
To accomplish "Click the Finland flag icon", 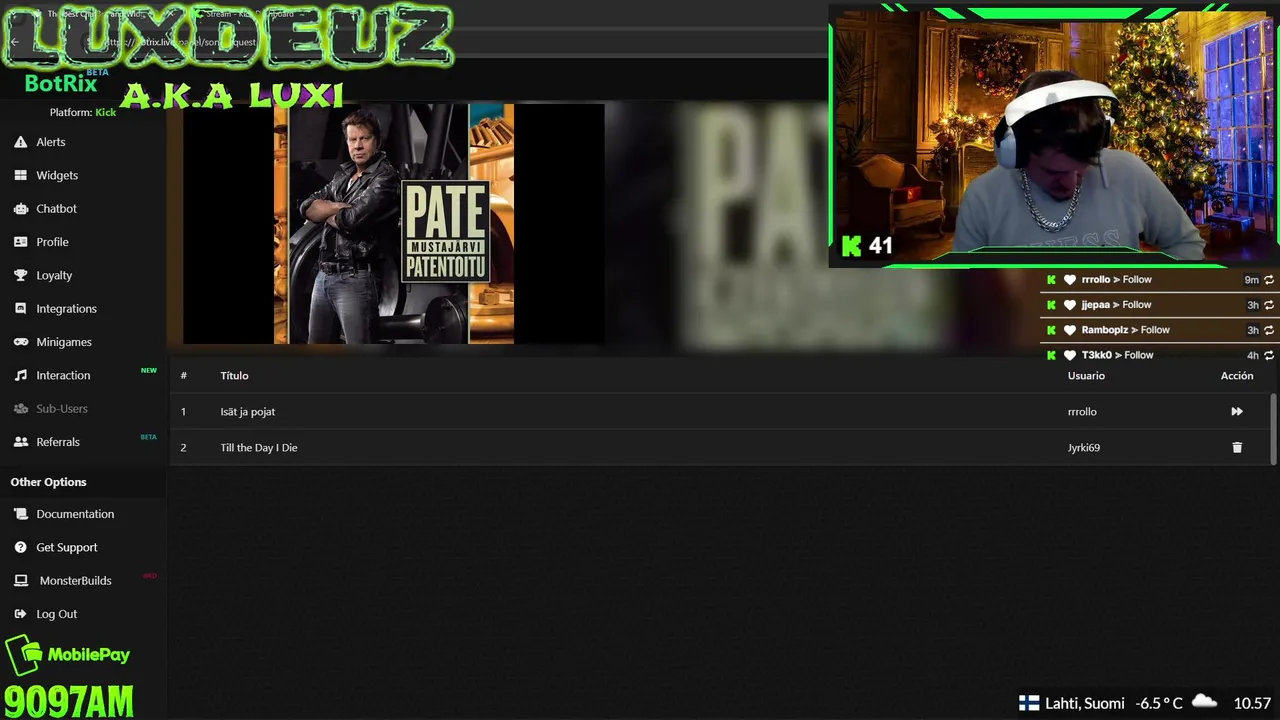I will (x=1029, y=703).
